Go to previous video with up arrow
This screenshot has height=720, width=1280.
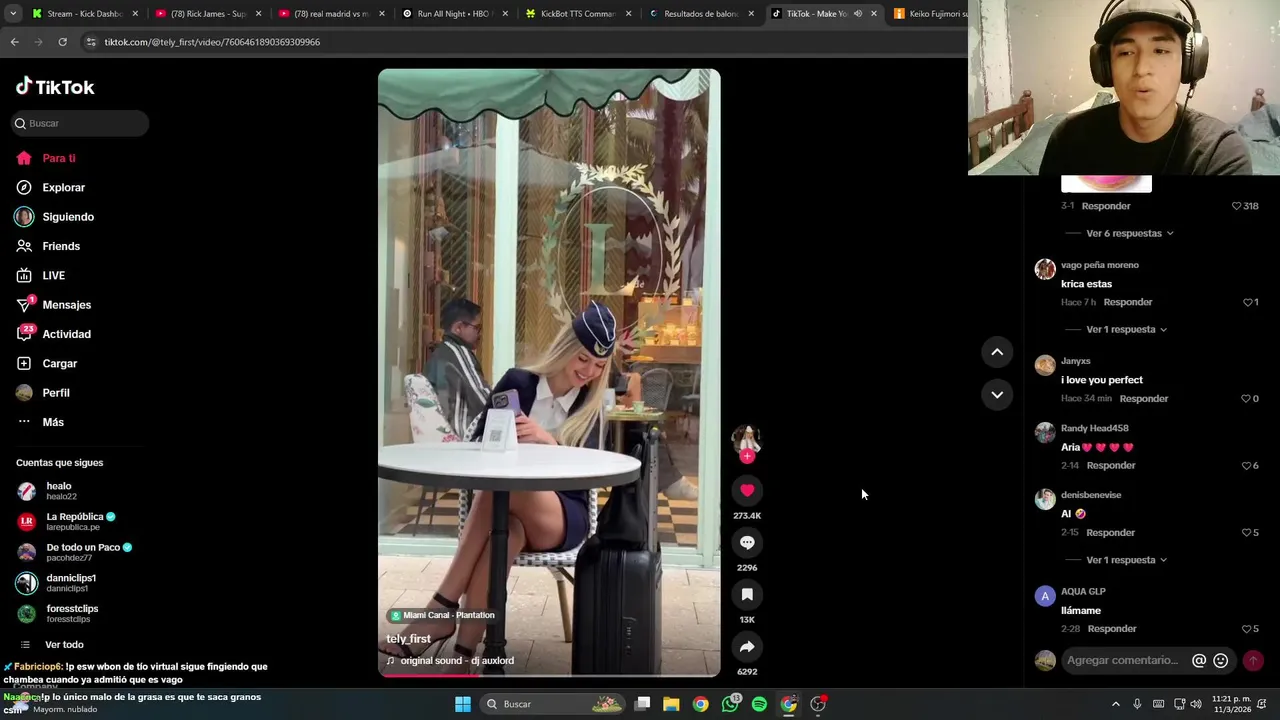pyautogui.click(x=997, y=352)
